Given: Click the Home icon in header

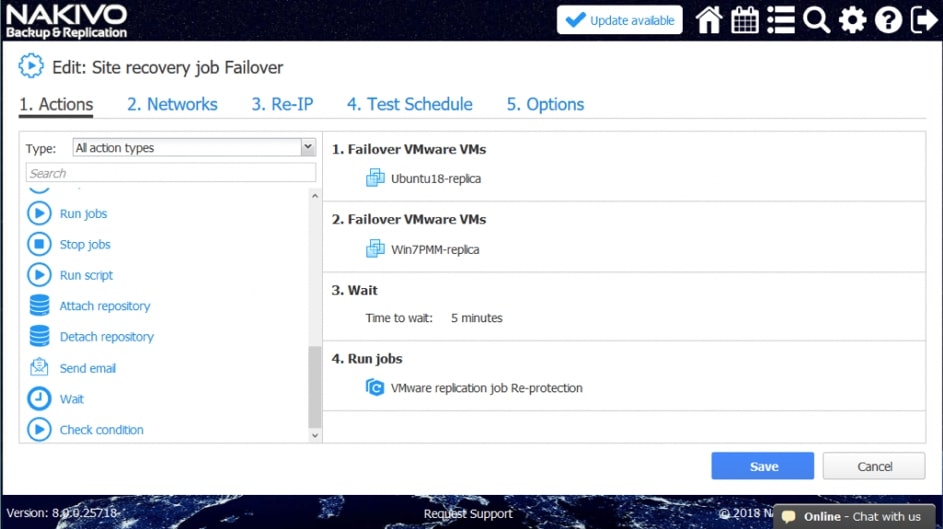Looking at the screenshot, I should (x=709, y=20).
